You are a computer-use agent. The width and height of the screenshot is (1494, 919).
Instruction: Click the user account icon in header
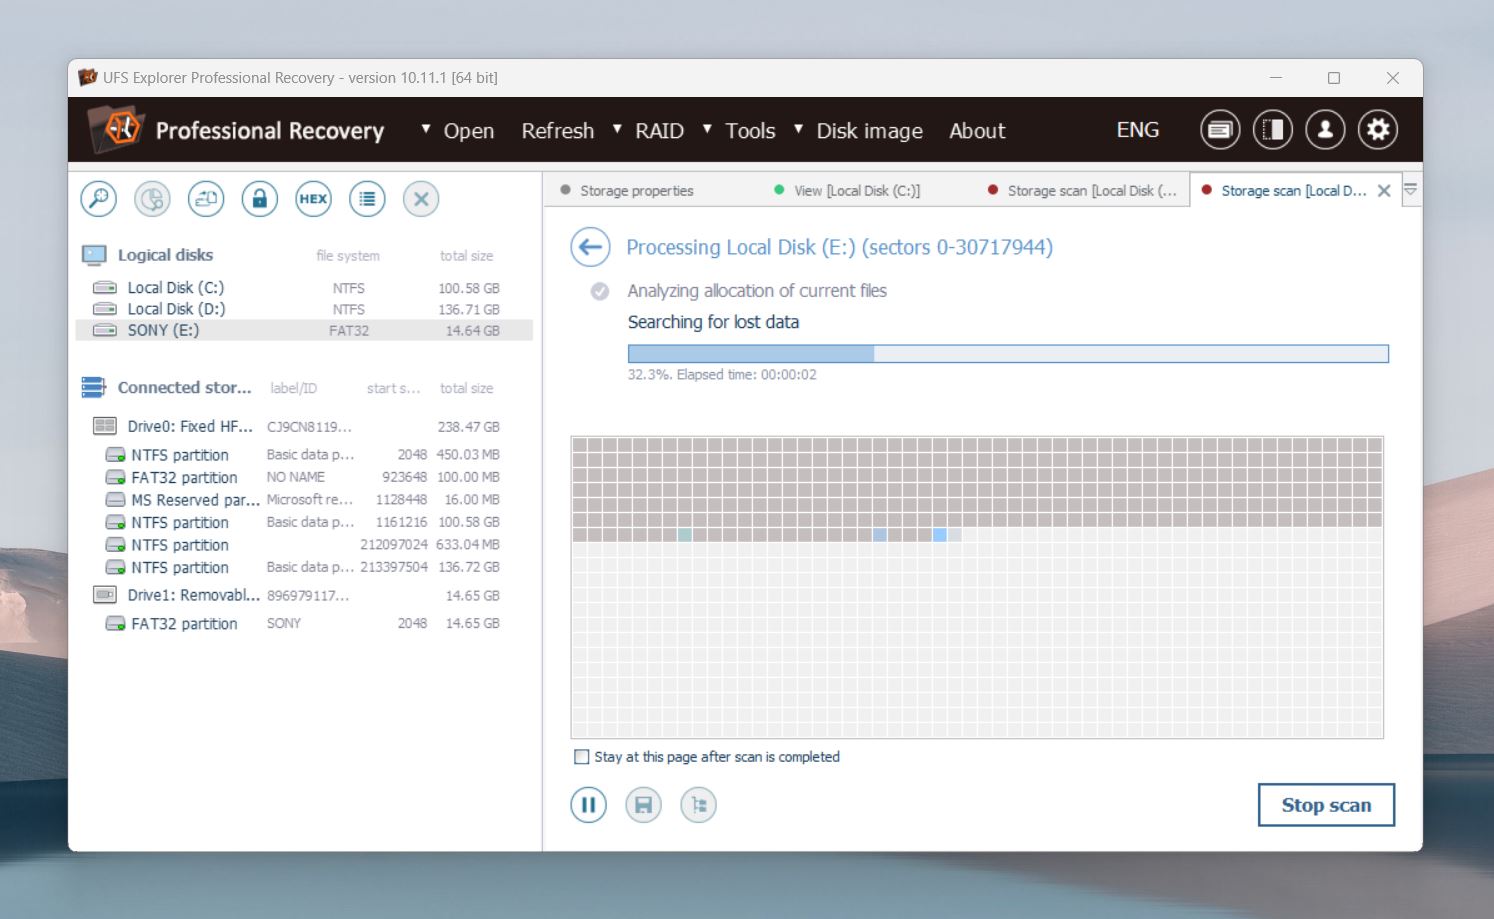1324,130
